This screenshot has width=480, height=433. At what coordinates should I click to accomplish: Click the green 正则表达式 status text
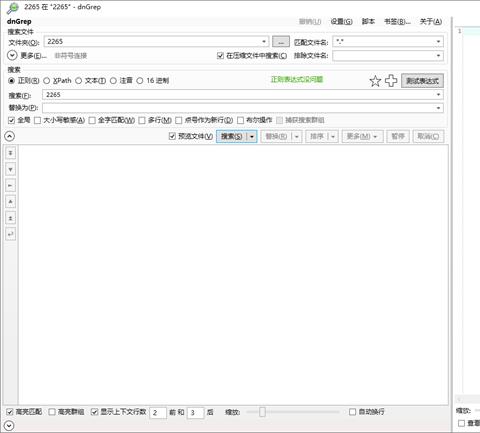297,79
